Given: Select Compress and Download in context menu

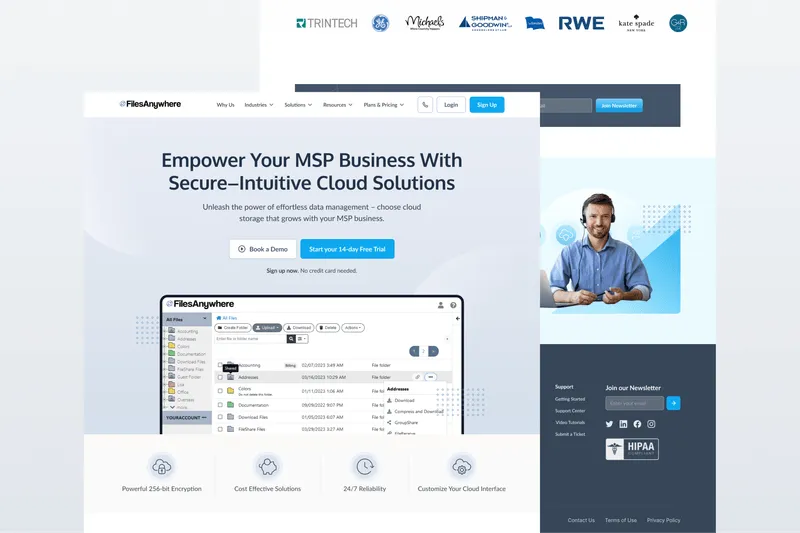Looking at the screenshot, I should tap(415, 411).
